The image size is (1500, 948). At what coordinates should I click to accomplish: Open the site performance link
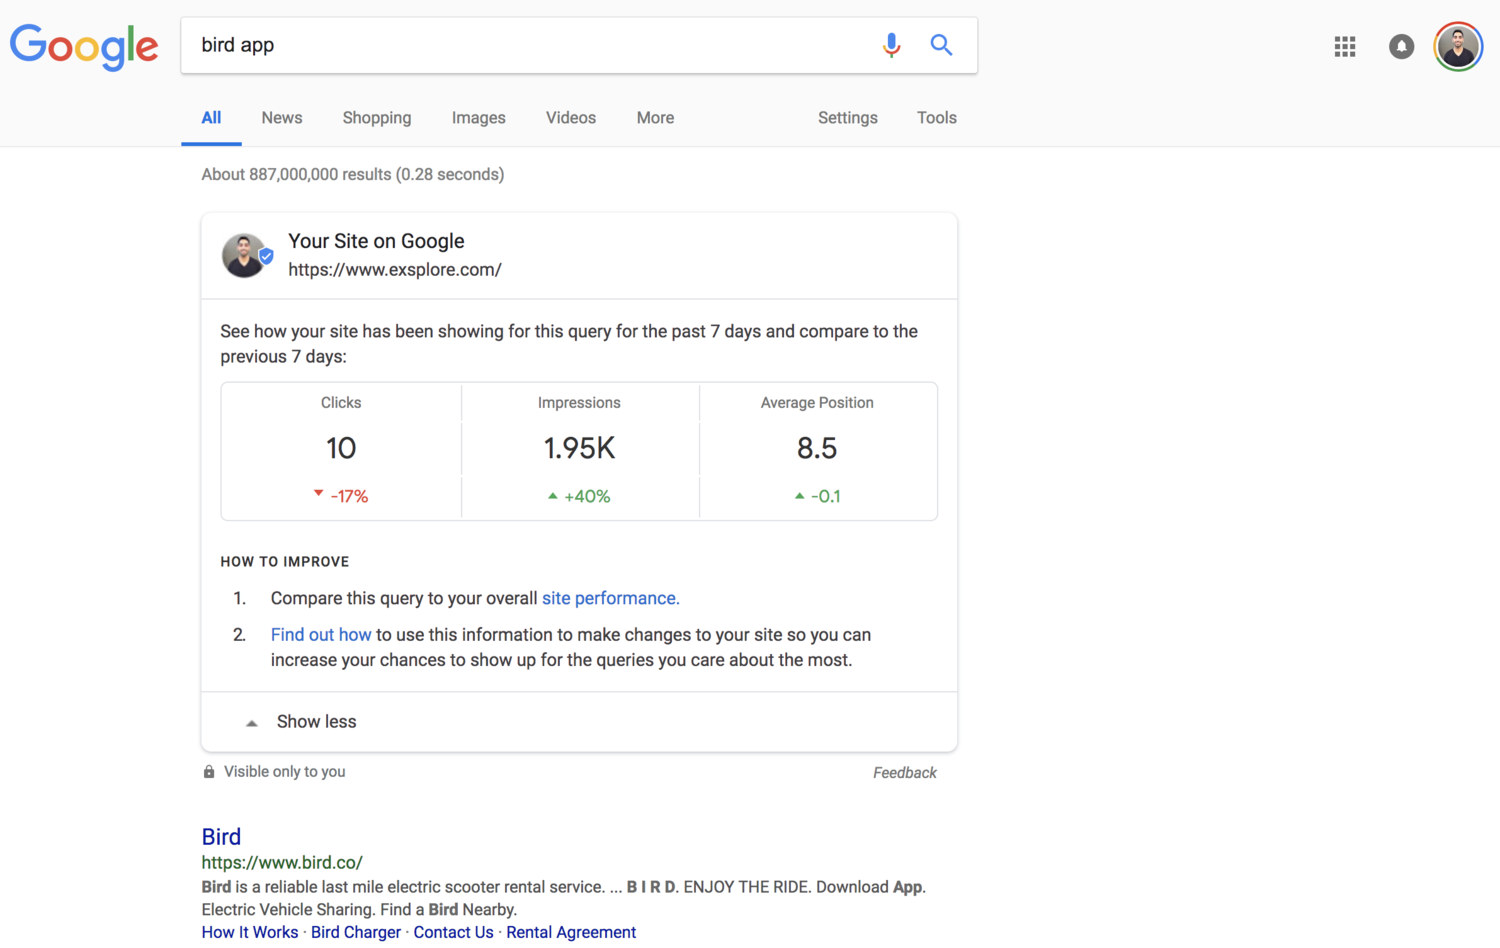pos(610,598)
